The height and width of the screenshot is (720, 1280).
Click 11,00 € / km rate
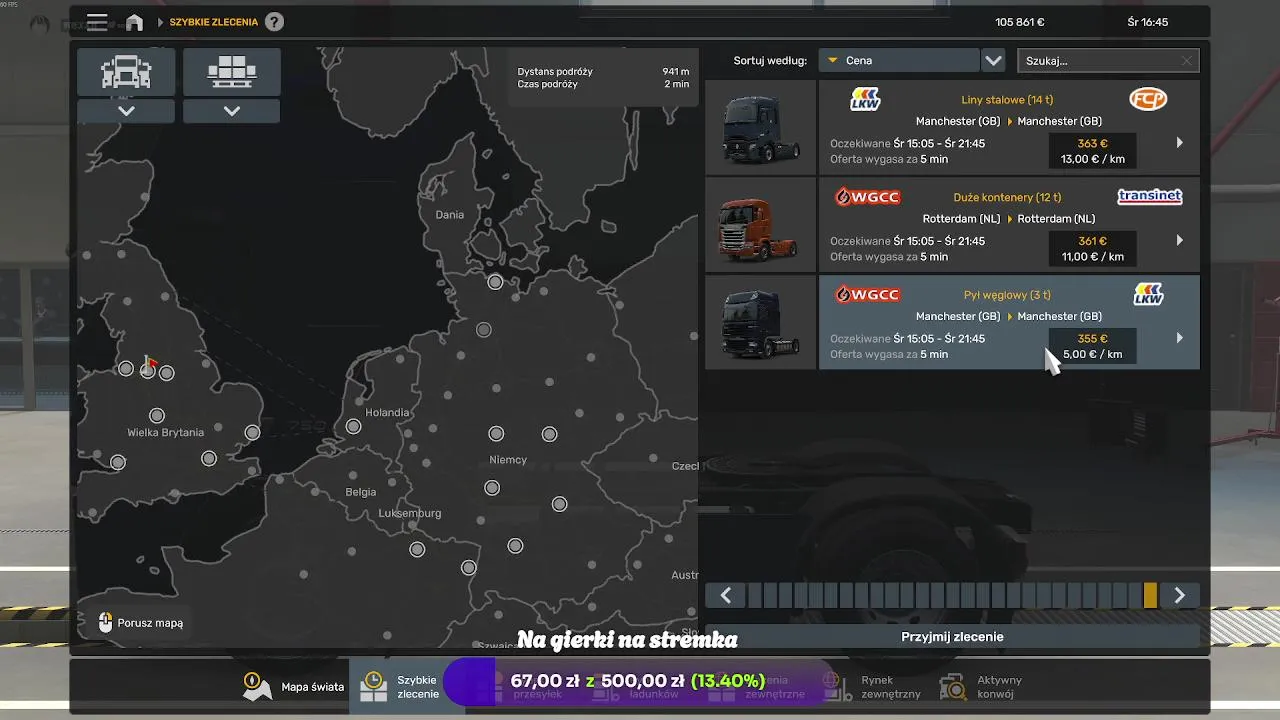click(1092, 257)
